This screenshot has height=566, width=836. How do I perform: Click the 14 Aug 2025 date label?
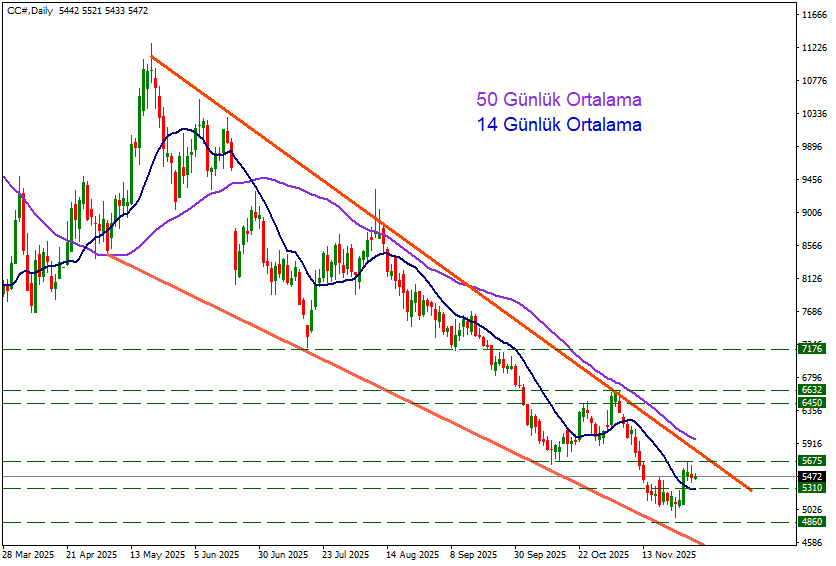point(411,553)
